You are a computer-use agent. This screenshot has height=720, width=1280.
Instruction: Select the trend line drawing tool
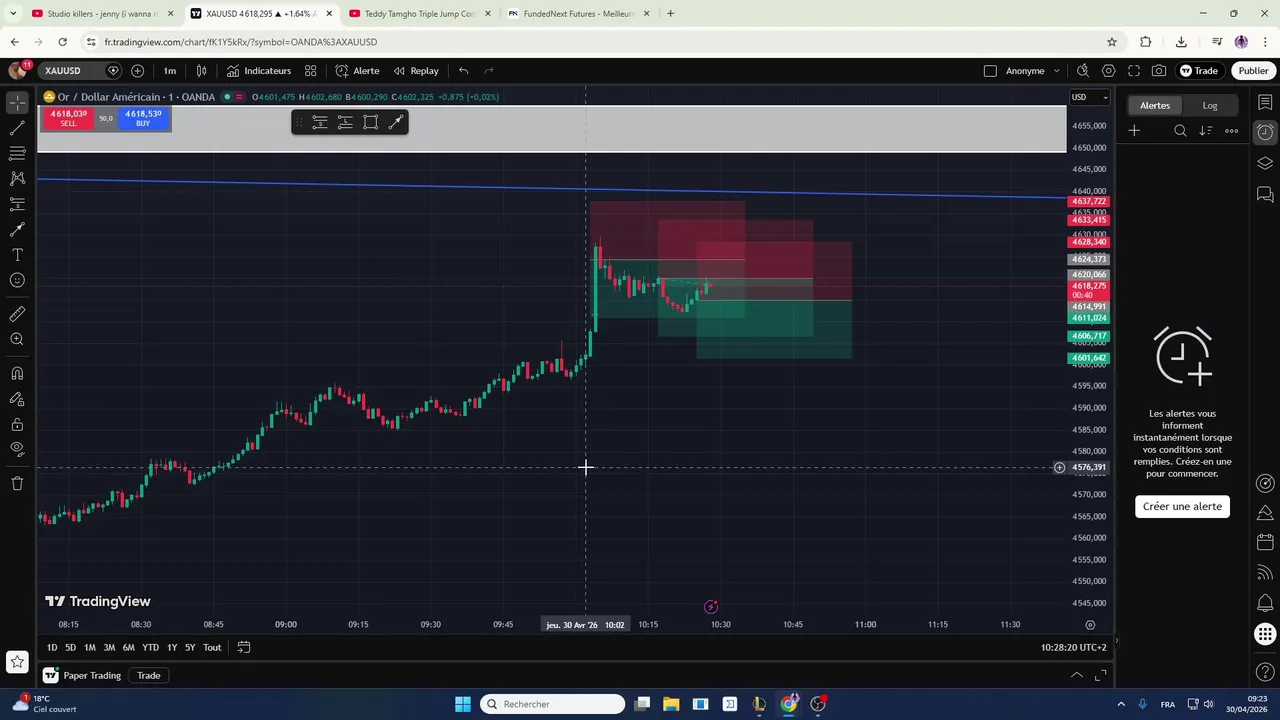tap(17, 128)
